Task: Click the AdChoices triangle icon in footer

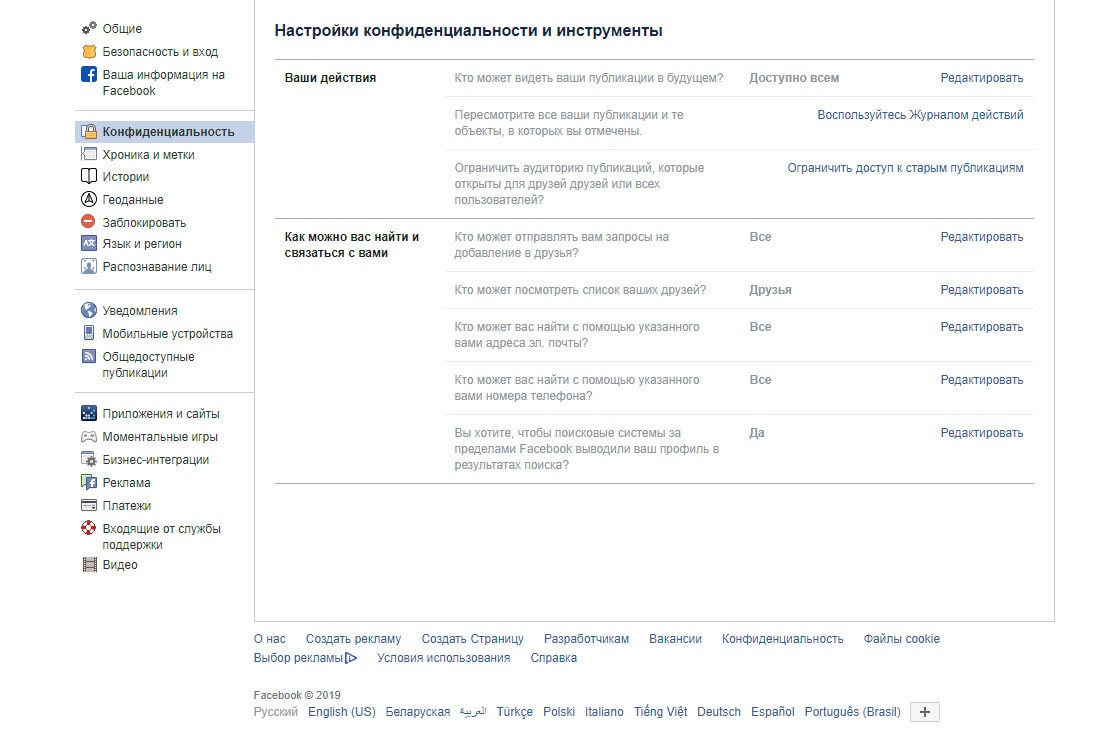Action: pyautogui.click(x=351, y=658)
